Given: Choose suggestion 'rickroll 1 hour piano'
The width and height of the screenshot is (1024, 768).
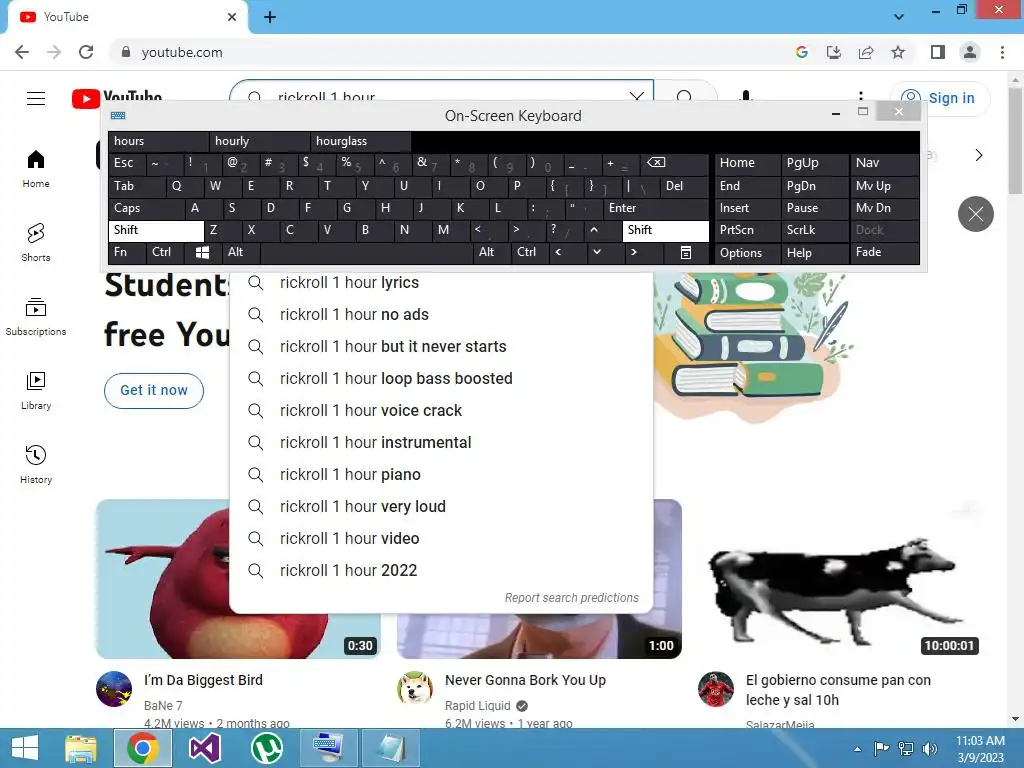Looking at the screenshot, I should click(441, 475).
